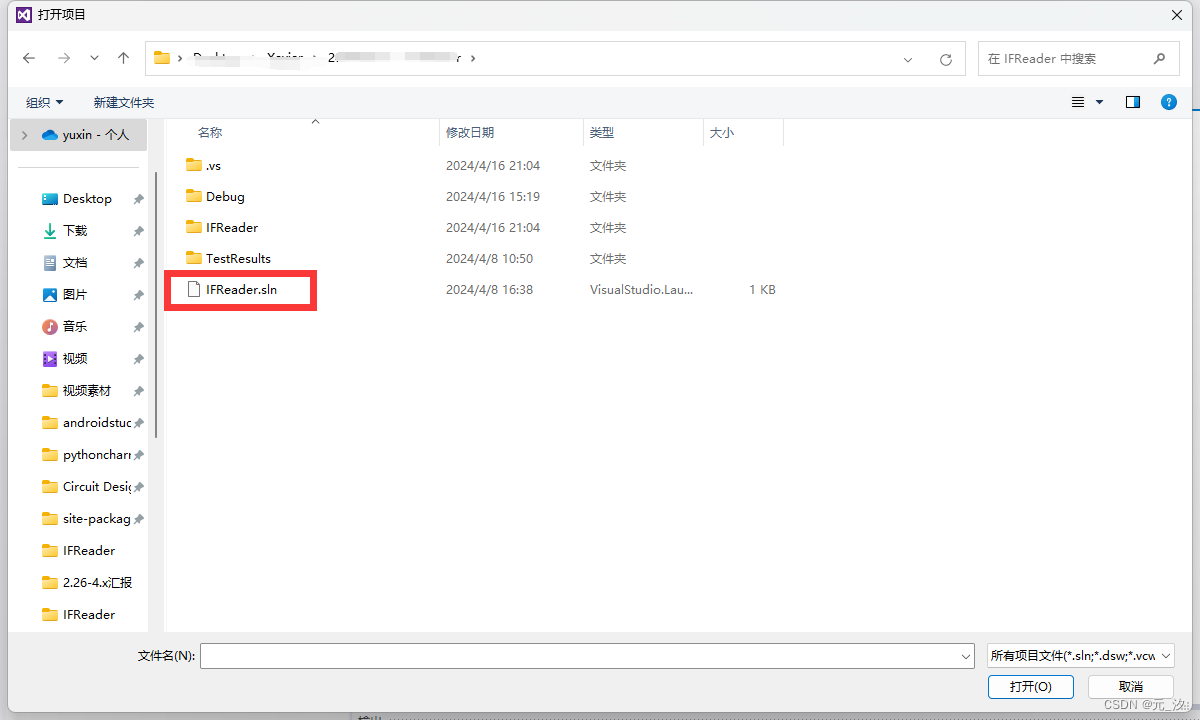Open the 组织 dropdown menu
The width and height of the screenshot is (1200, 720).
point(44,101)
